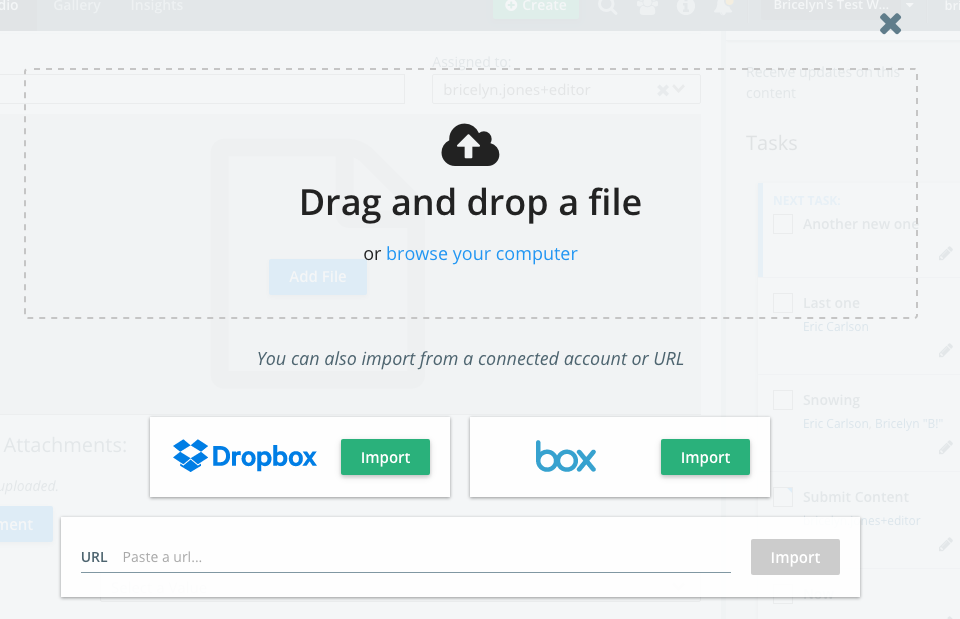Open the info circle icon
Image resolution: width=960 pixels, height=619 pixels.
click(x=686, y=7)
